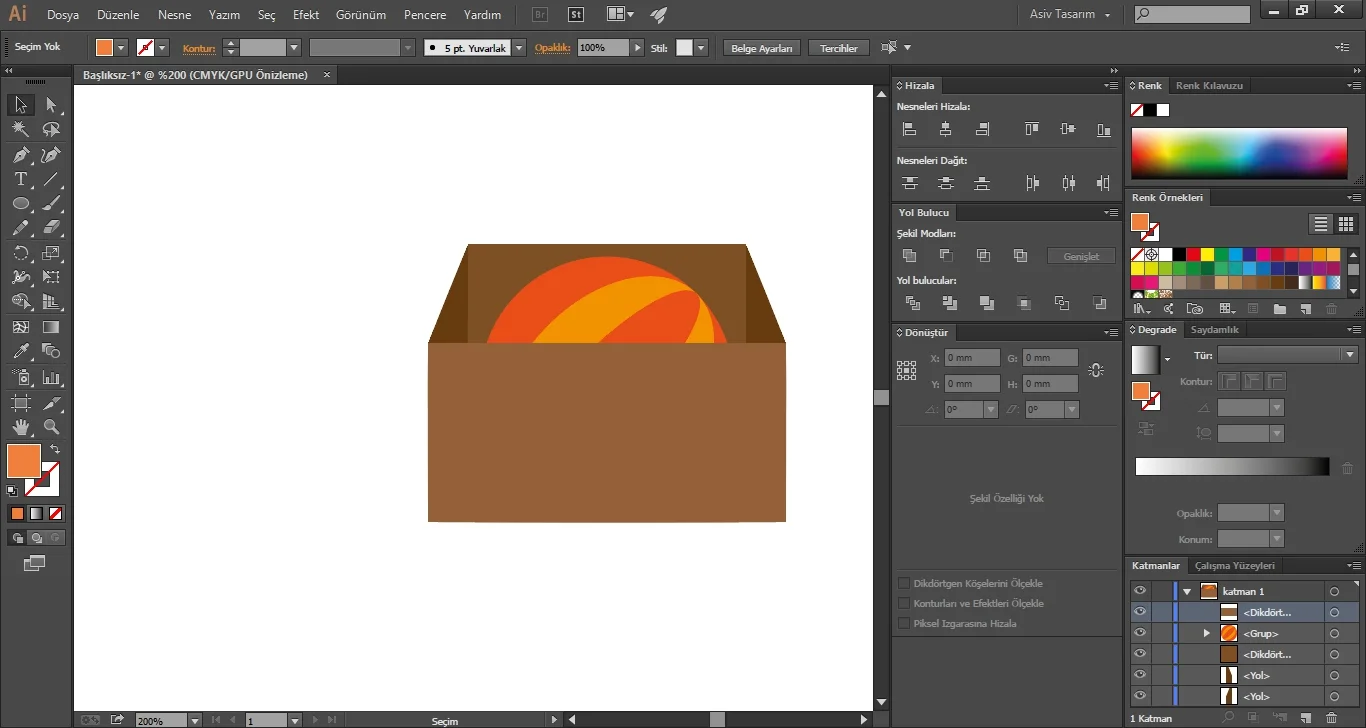Pick the Magic Wand tool
Image resolution: width=1366 pixels, height=728 pixels.
(20, 129)
